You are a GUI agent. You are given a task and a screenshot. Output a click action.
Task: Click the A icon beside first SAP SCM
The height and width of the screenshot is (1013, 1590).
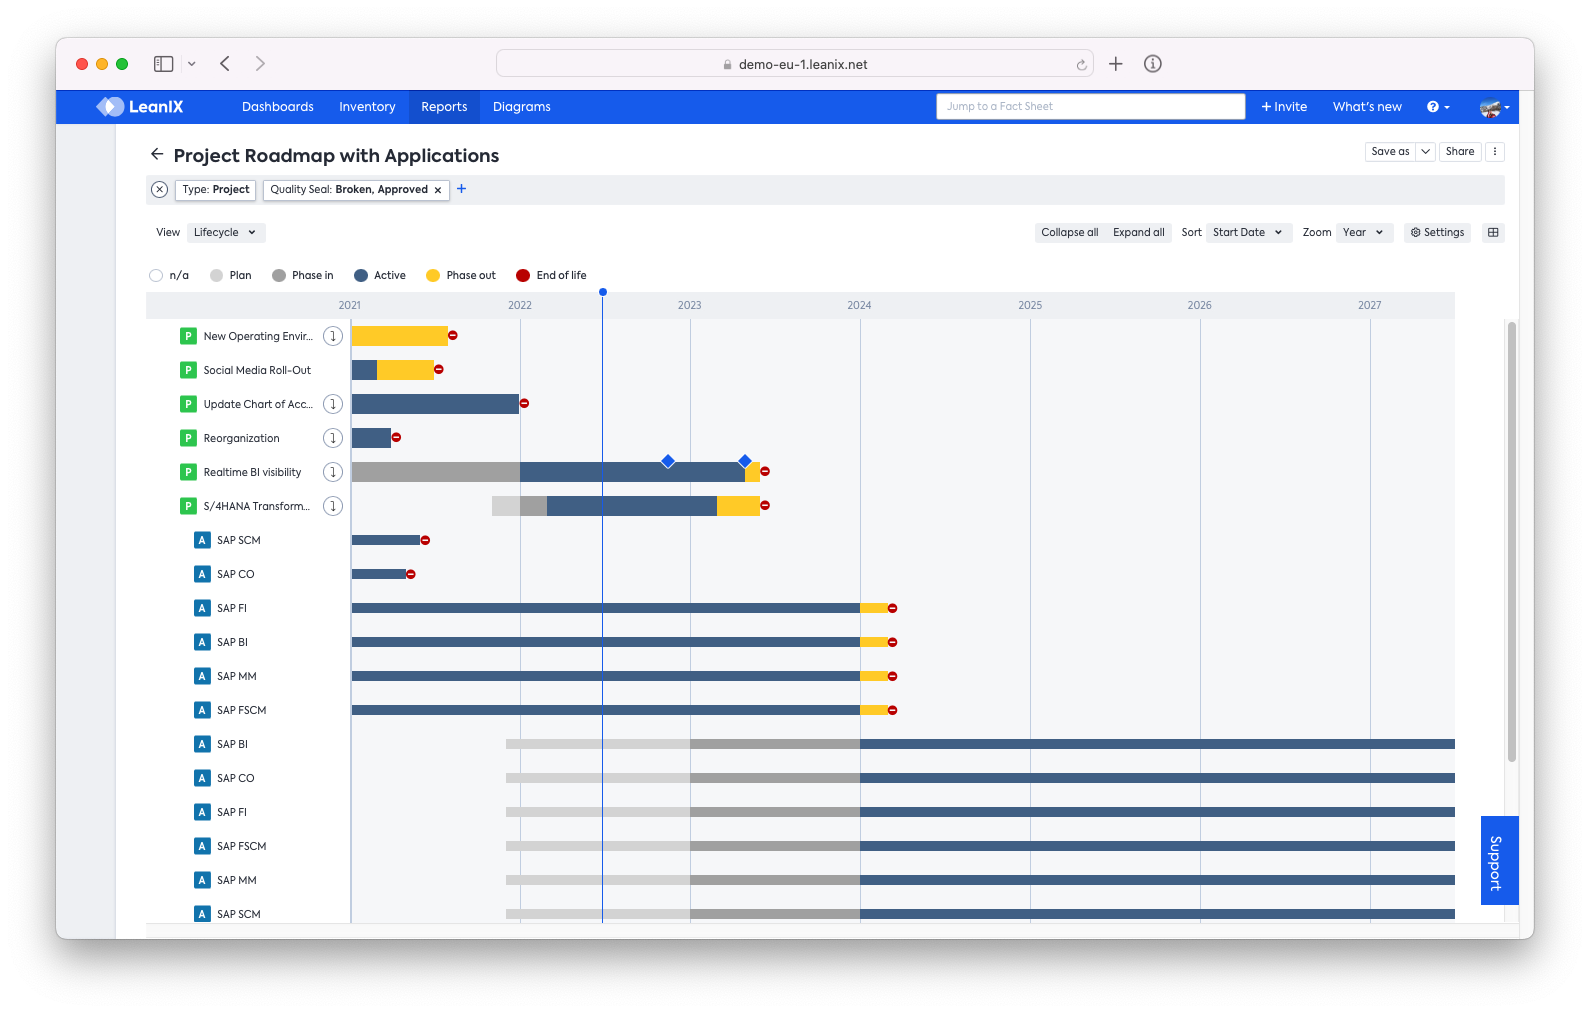(202, 540)
